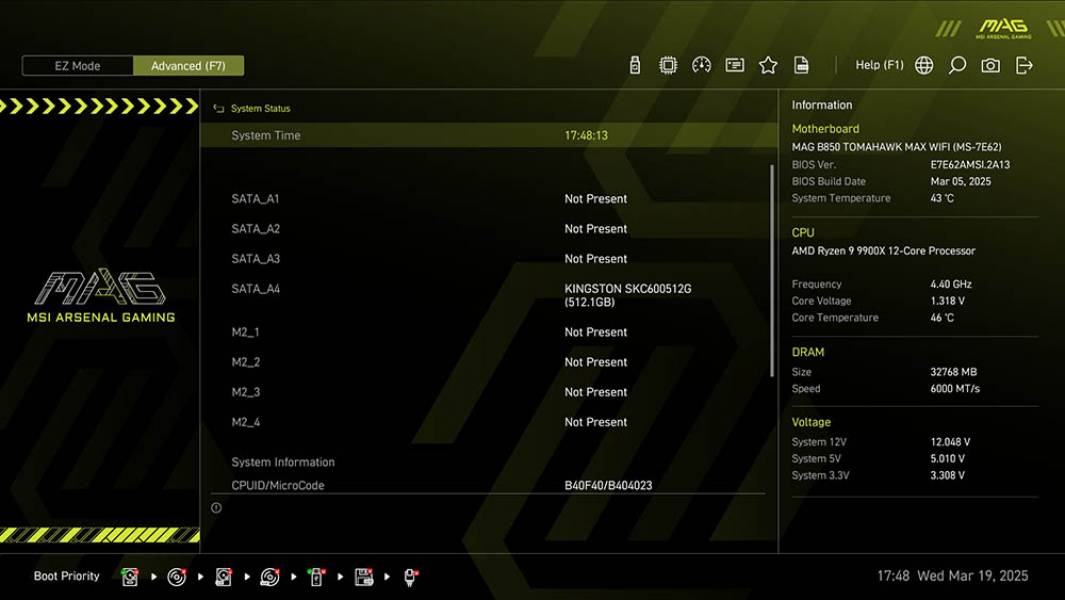Image resolution: width=1065 pixels, height=600 pixels.
Task: Click the DRAM Speed 6000 MT/s value
Action: point(955,389)
